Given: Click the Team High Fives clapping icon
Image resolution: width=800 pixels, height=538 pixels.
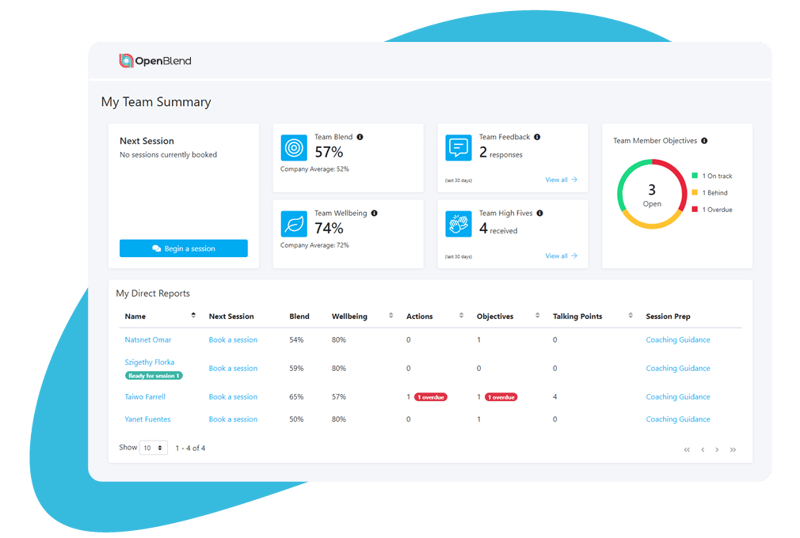Looking at the screenshot, I should tap(458, 224).
